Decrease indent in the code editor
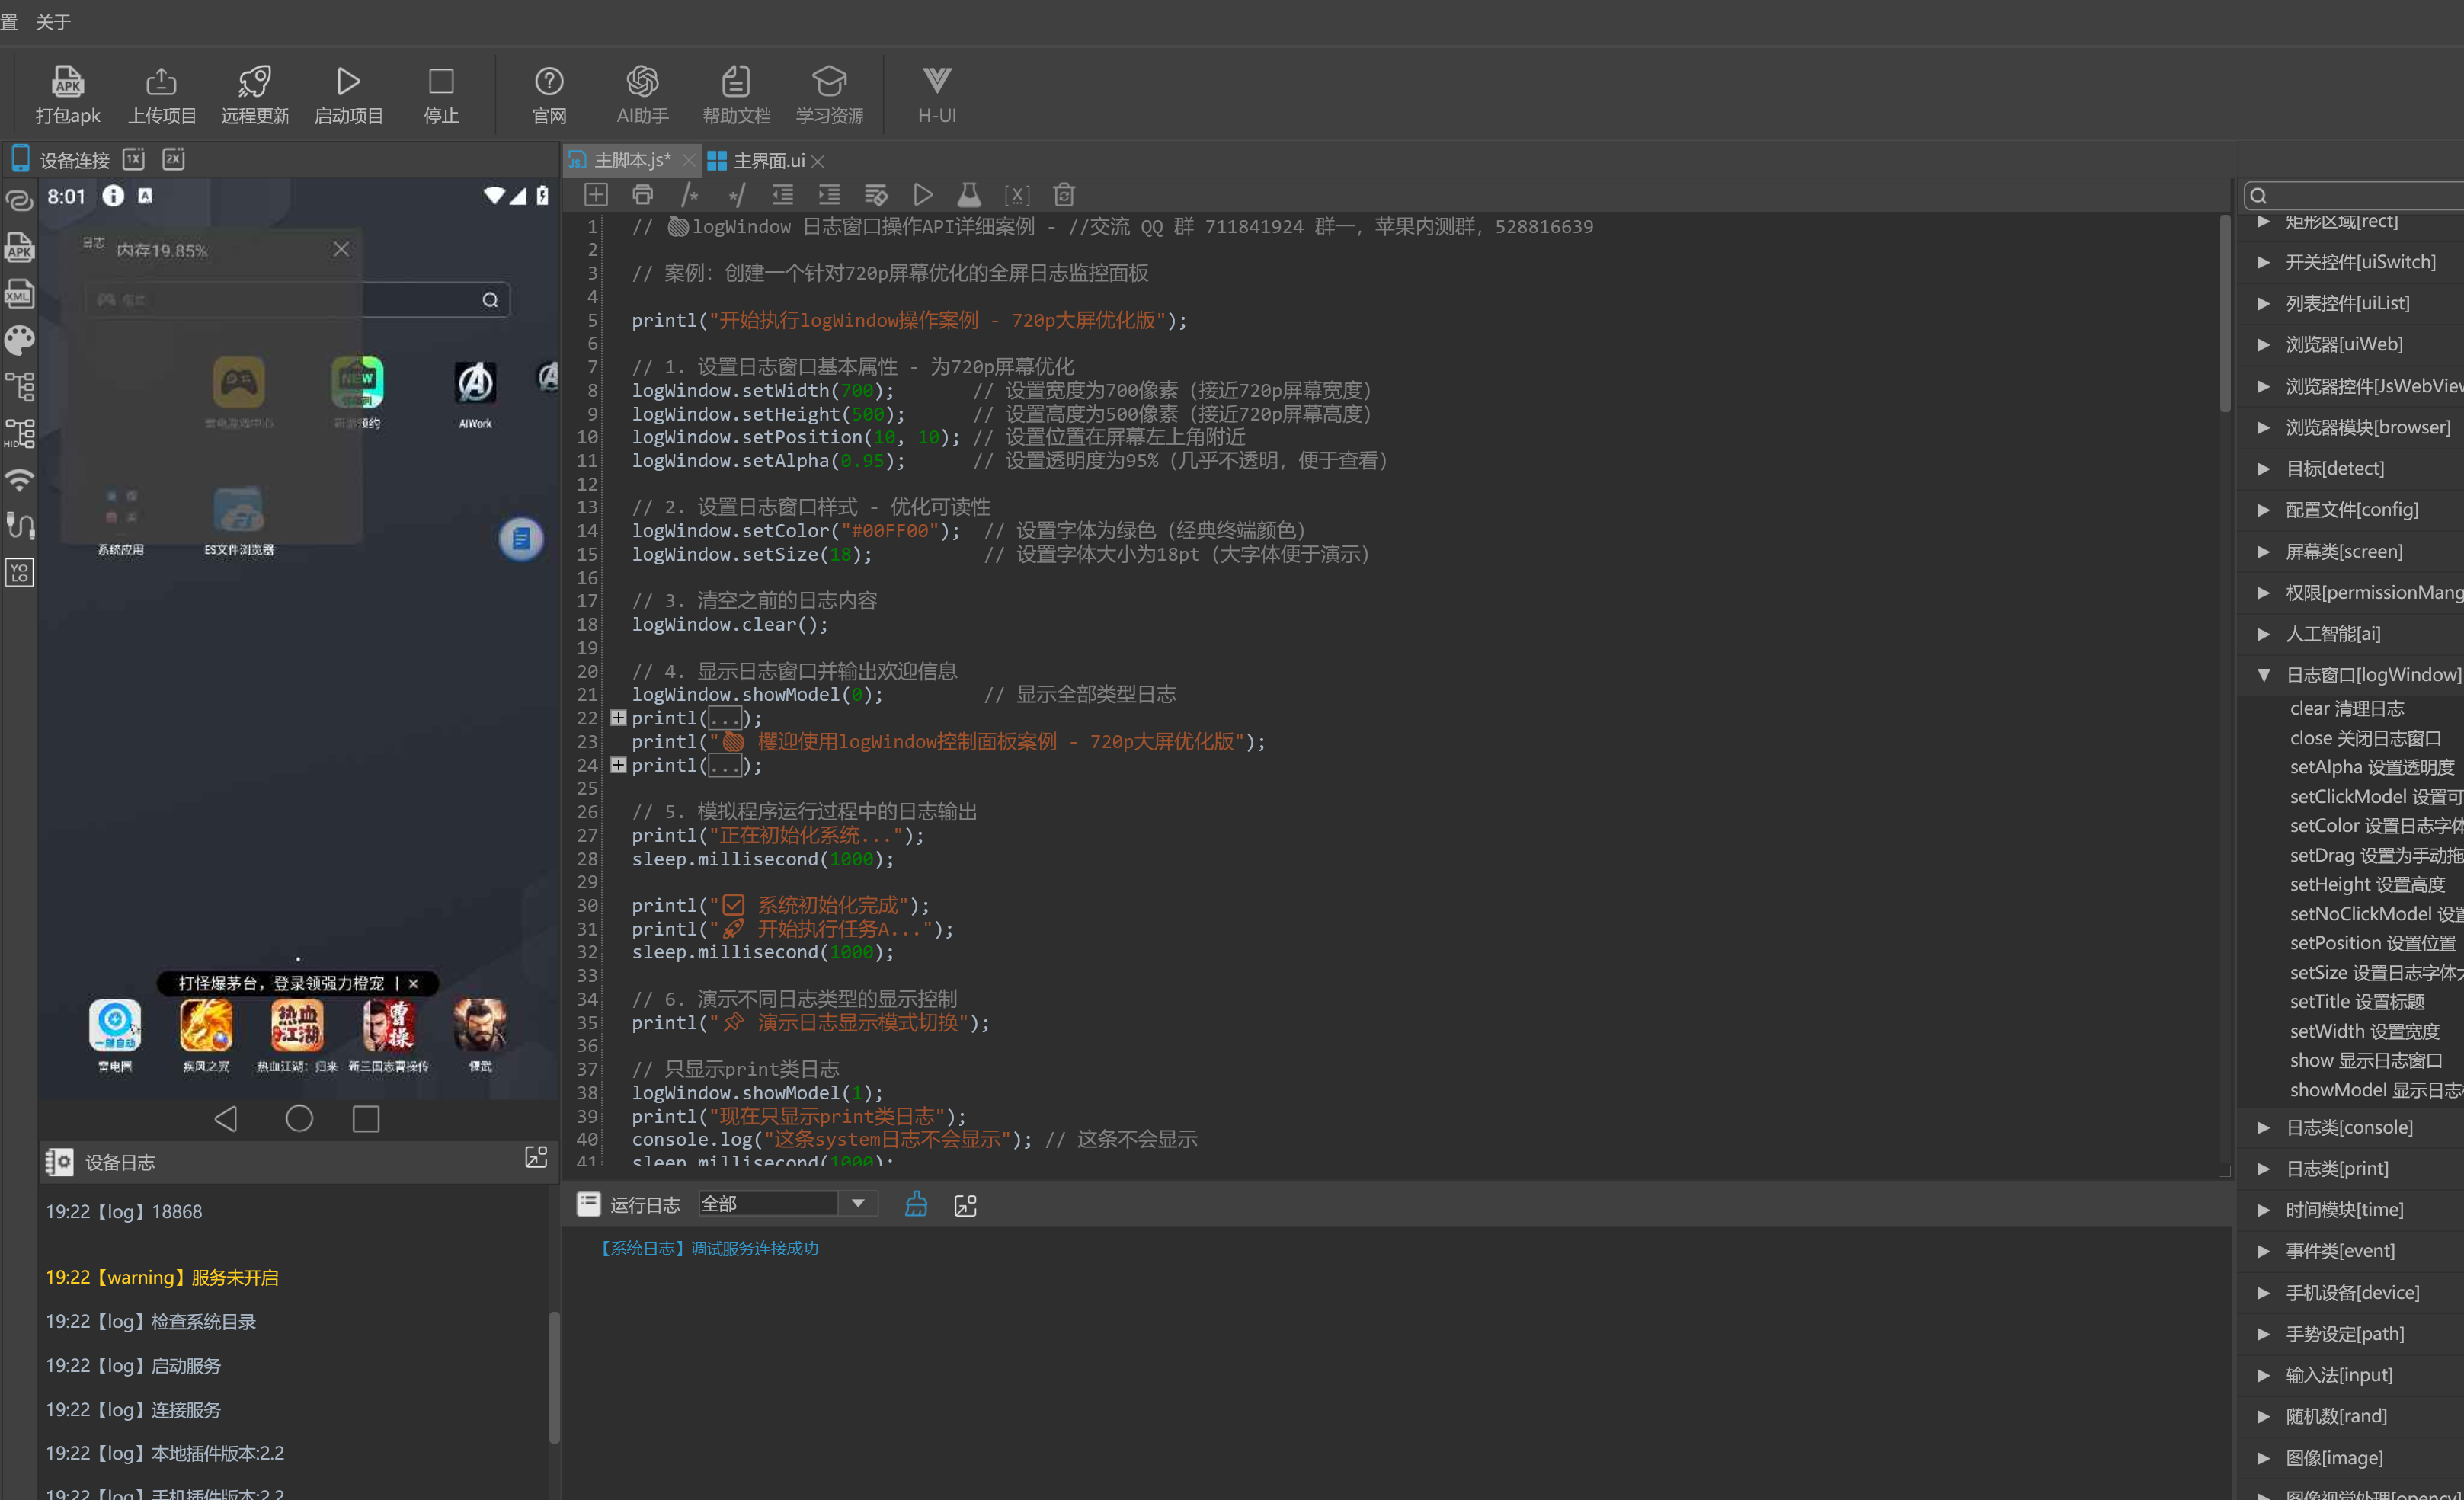This screenshot has width=2464, height=1500. coord(783,195)
